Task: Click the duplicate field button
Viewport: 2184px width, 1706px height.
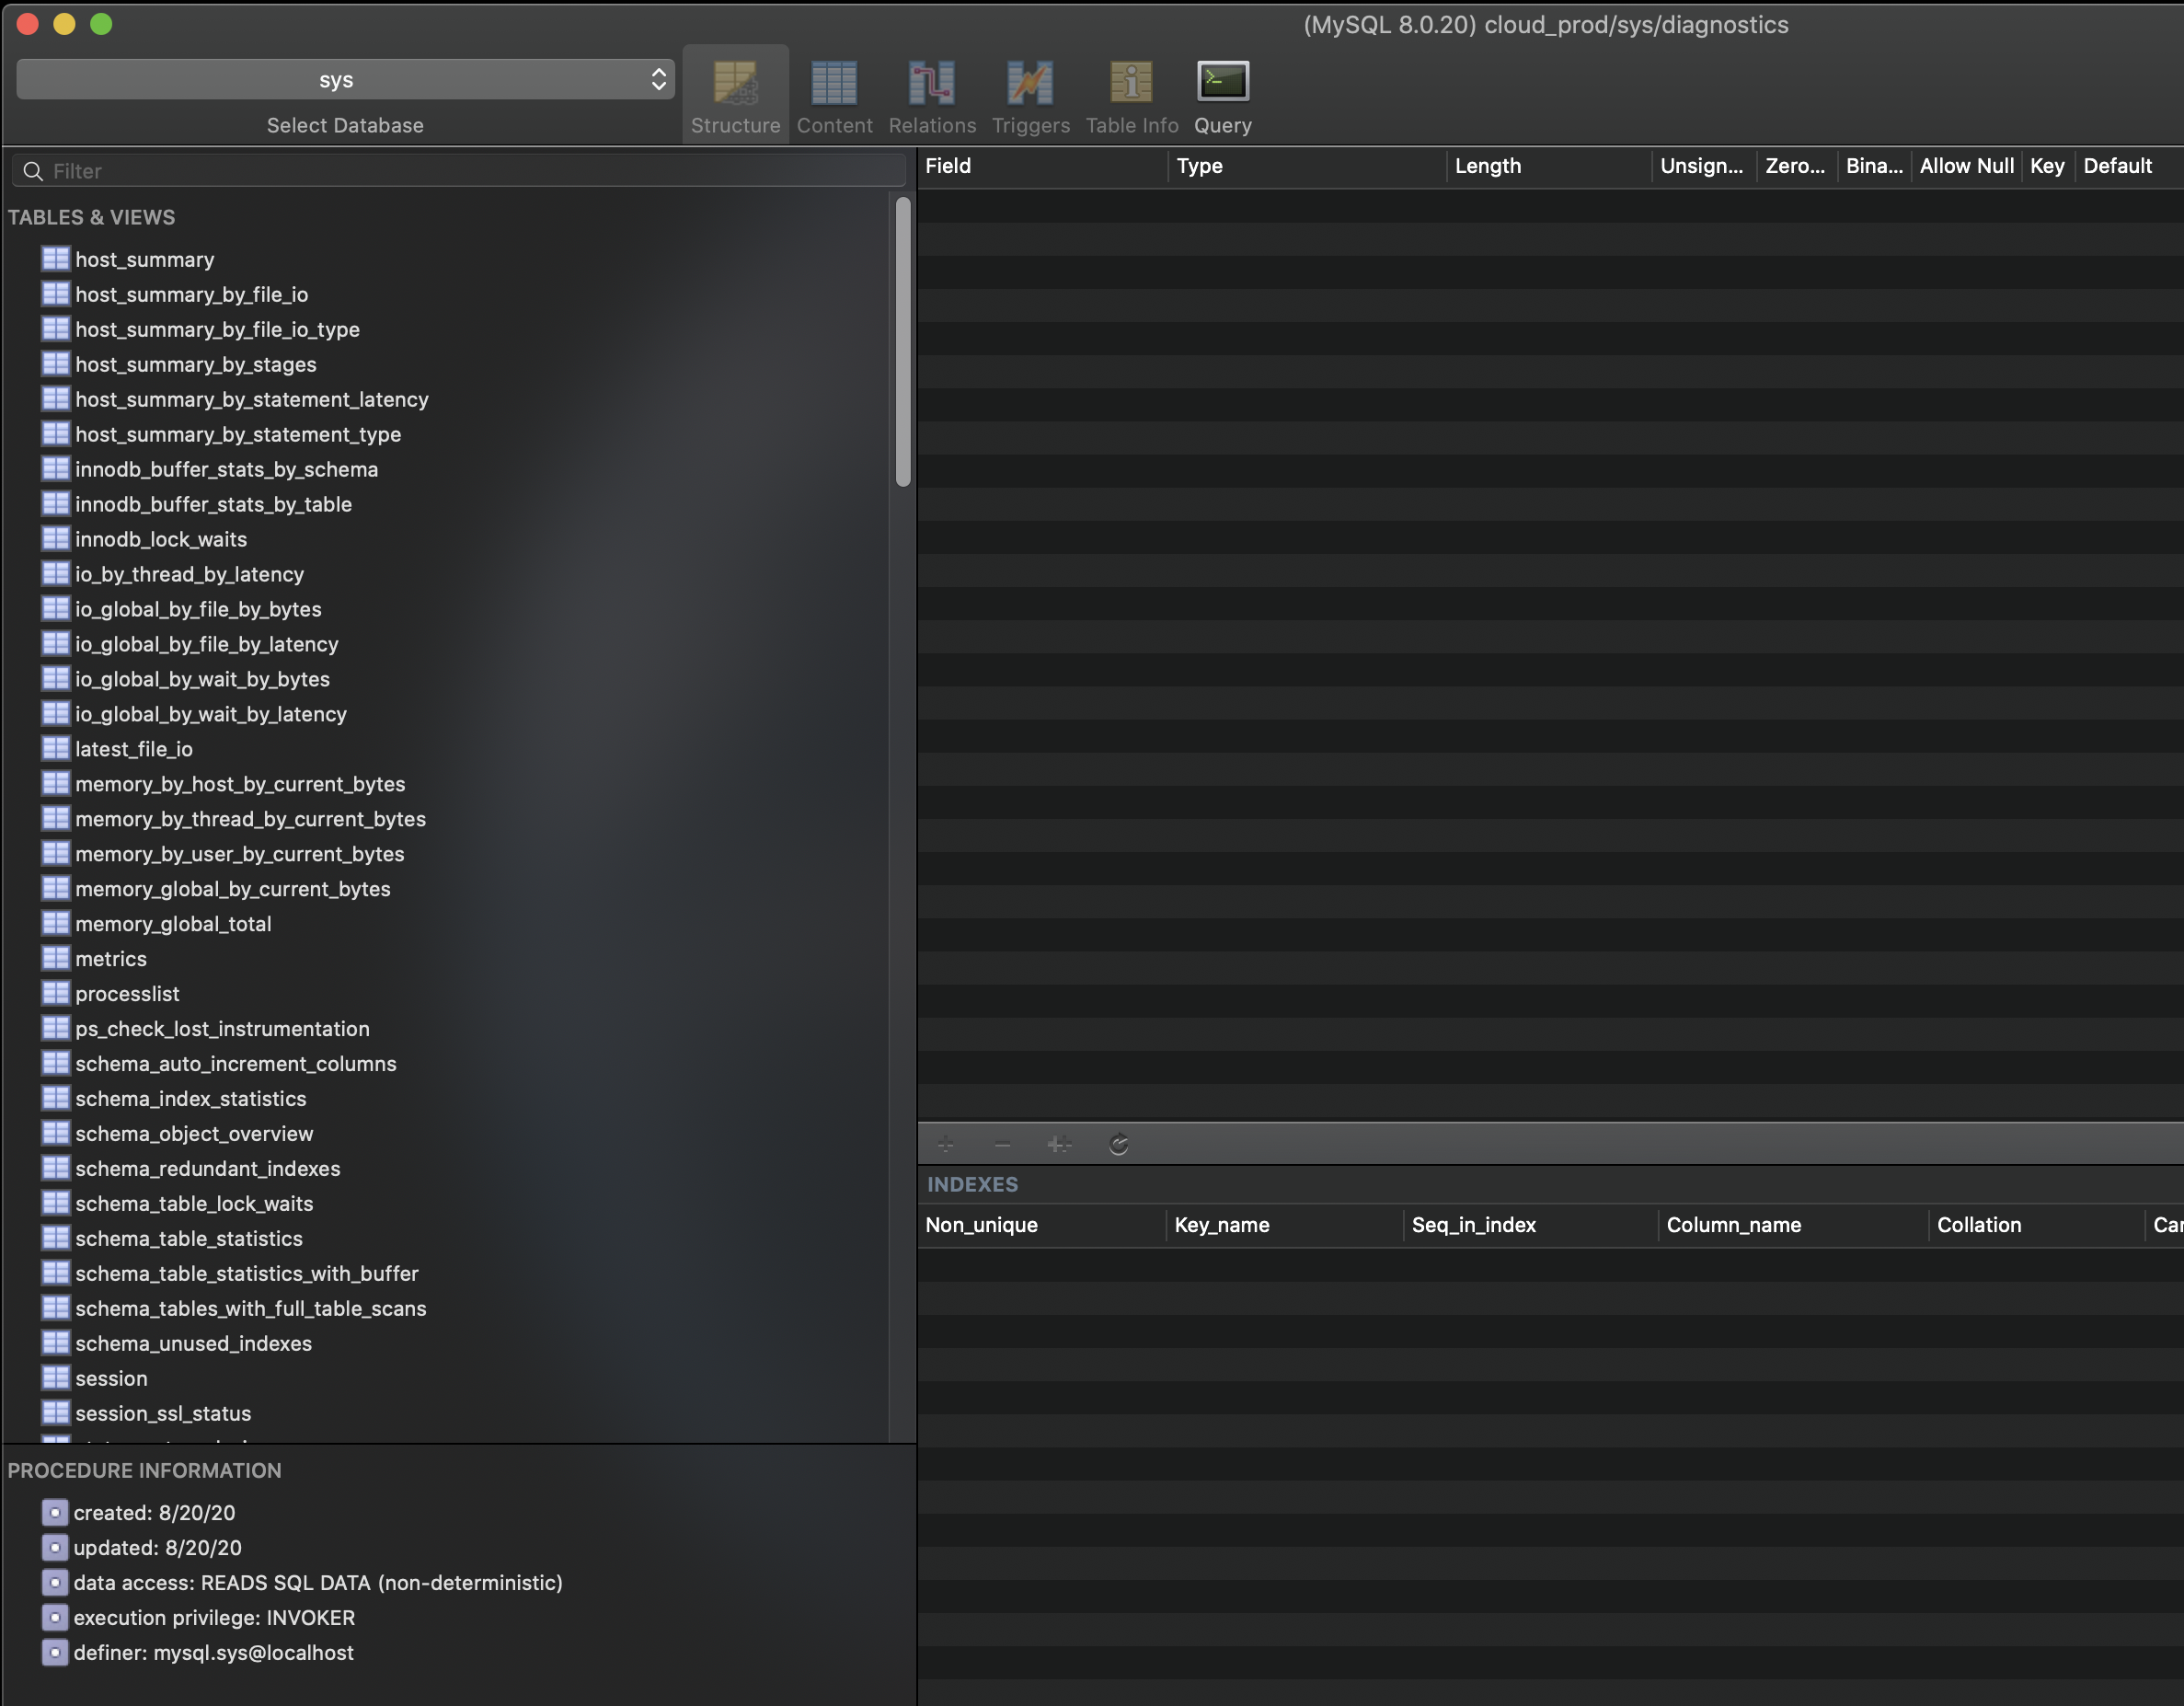Action: (x=1059, y=1144)
